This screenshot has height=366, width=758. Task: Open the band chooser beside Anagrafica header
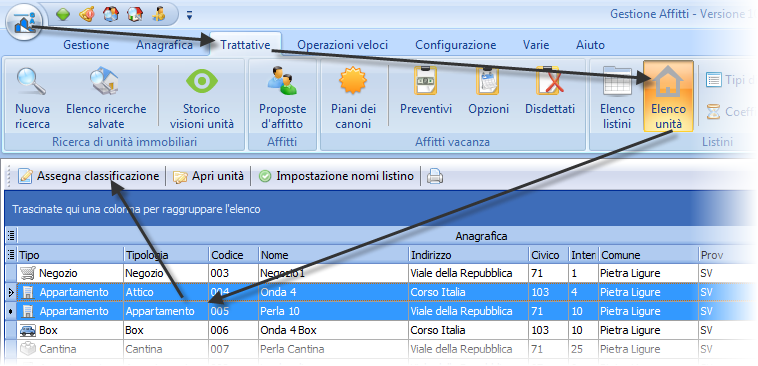11,235
